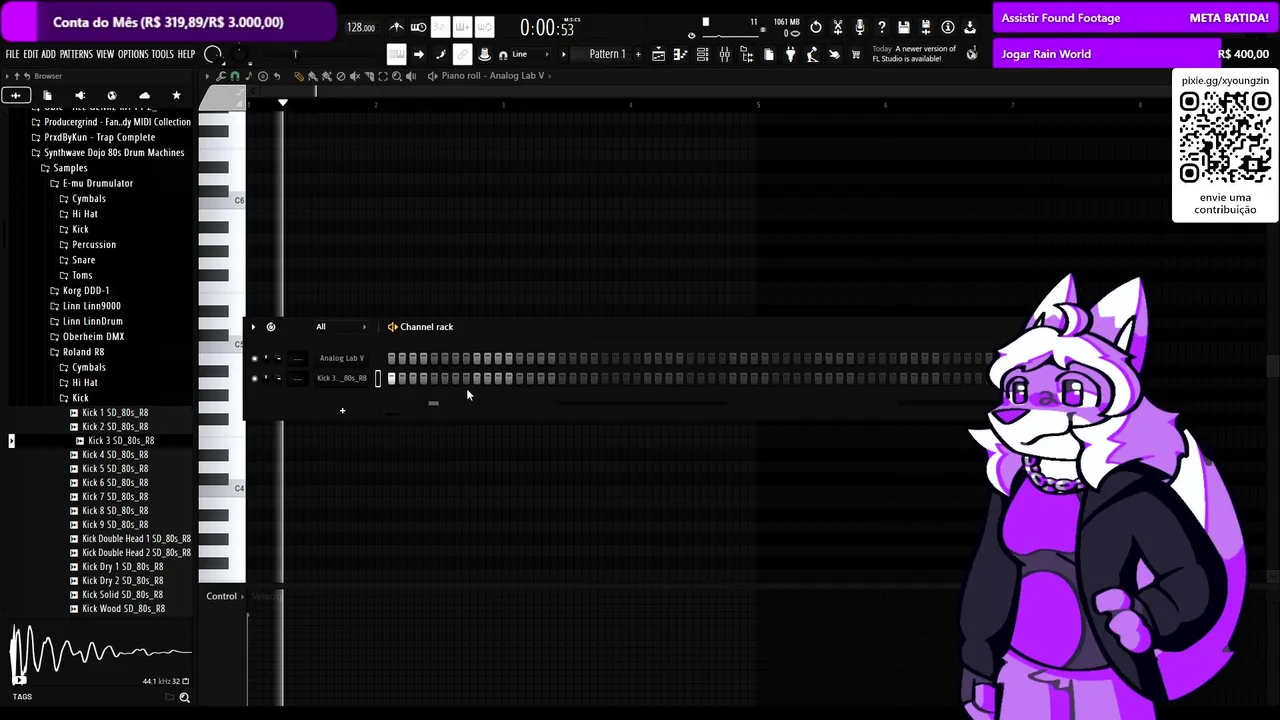The image size is (1280, 720).
Task: Click the update notification globe icon
Action: point(972,54)
